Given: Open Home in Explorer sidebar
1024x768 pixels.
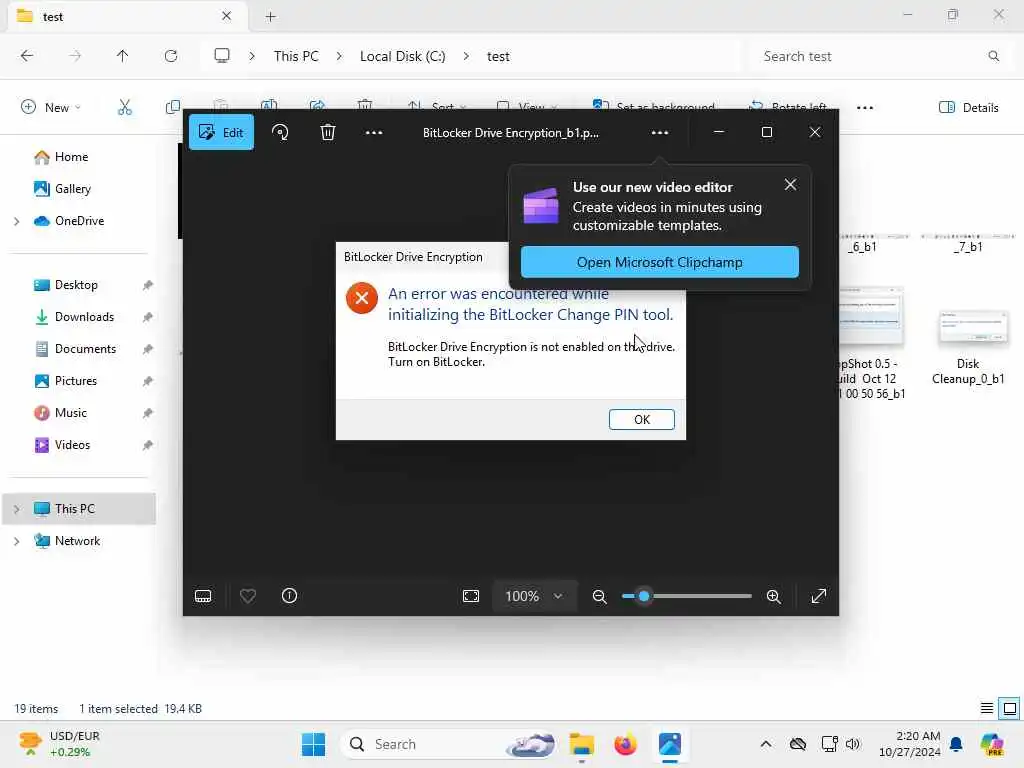Looking at the screenshot, I should 71,157.
